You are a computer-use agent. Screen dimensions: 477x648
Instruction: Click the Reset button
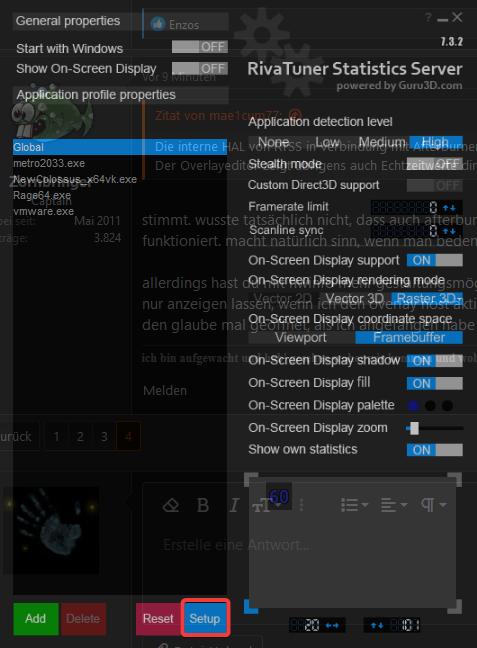click(x=158, y=619)
